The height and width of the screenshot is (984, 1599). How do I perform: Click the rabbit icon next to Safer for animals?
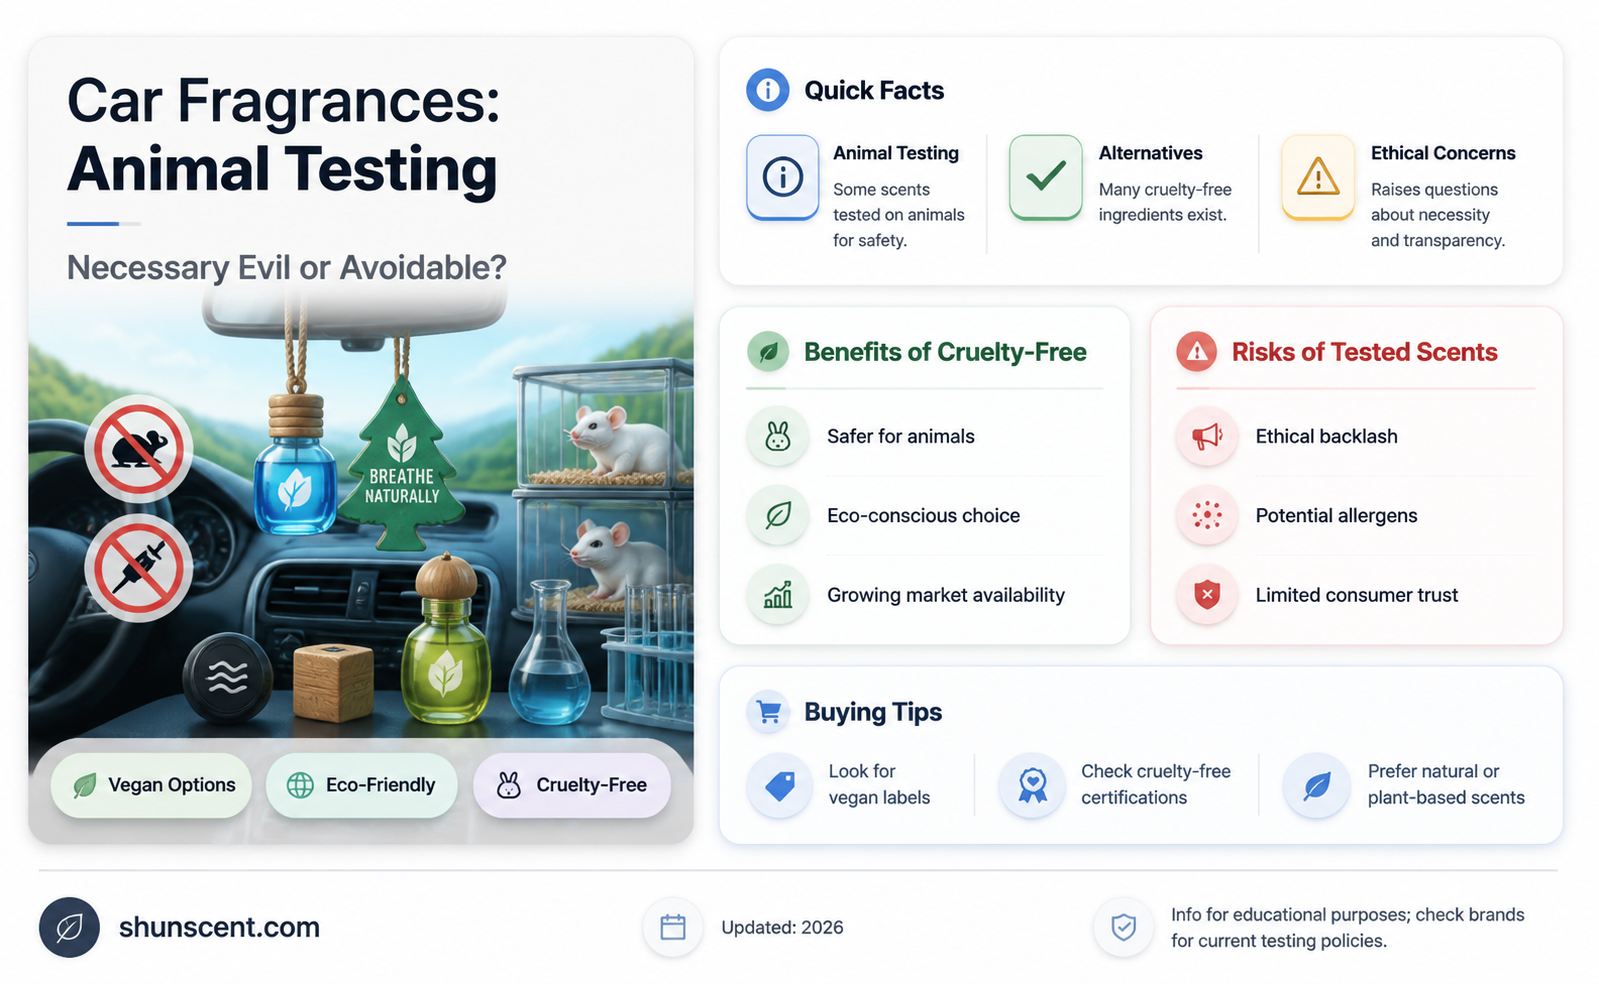(x=778, y=436)
